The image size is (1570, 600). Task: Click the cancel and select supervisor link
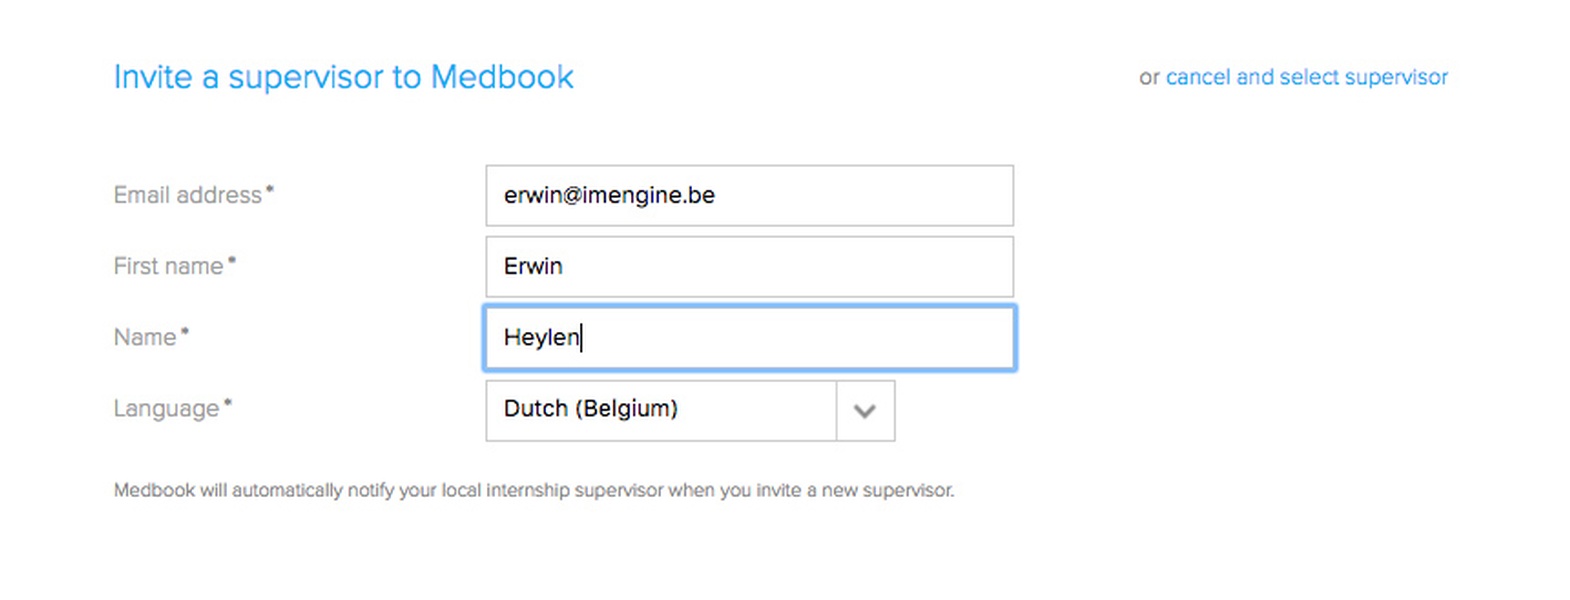tap(1306, 77)
